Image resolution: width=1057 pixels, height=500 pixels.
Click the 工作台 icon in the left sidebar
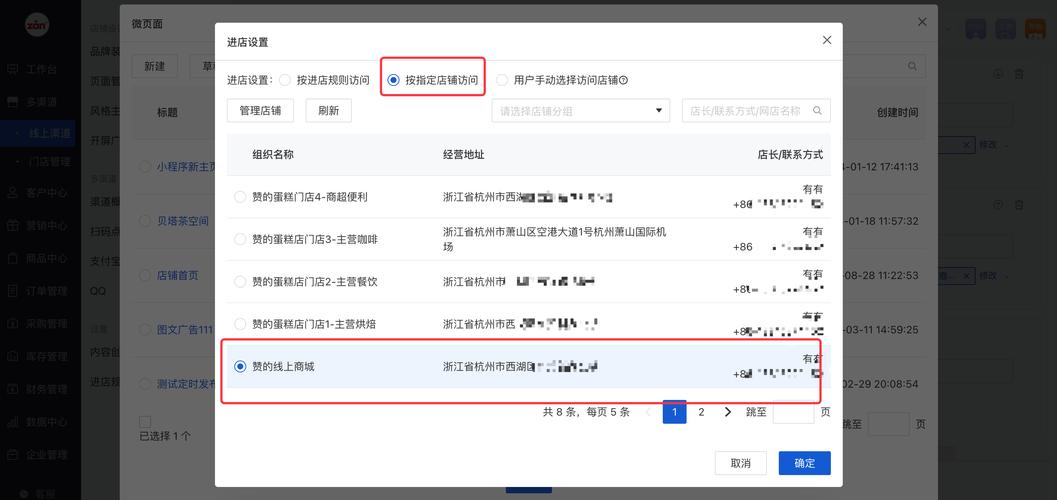[12, 70]
